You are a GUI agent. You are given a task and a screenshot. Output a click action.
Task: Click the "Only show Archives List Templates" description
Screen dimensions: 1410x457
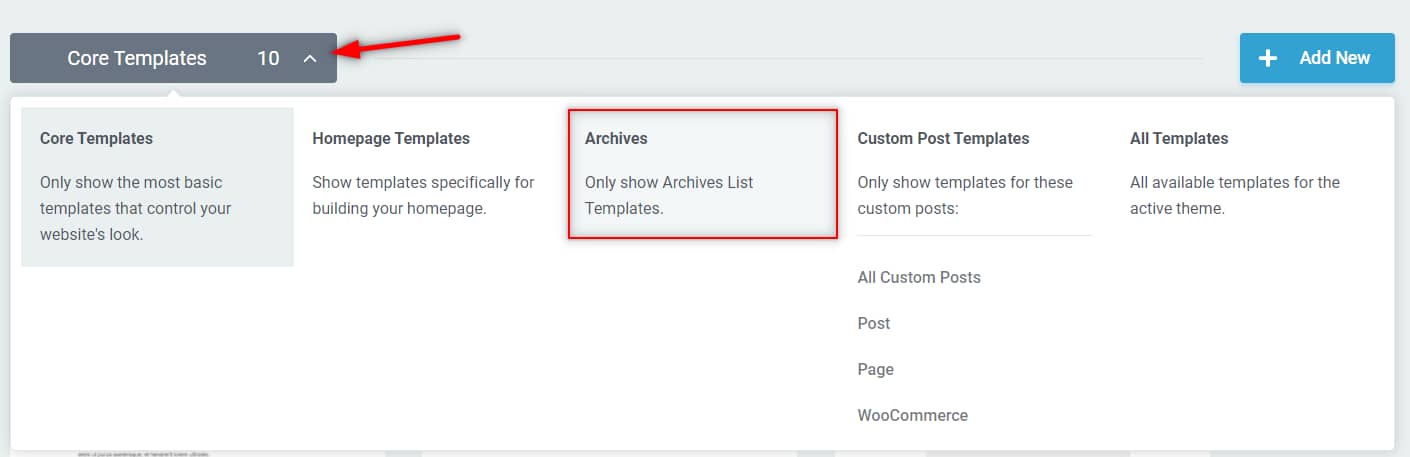click(x=669, y=195)
